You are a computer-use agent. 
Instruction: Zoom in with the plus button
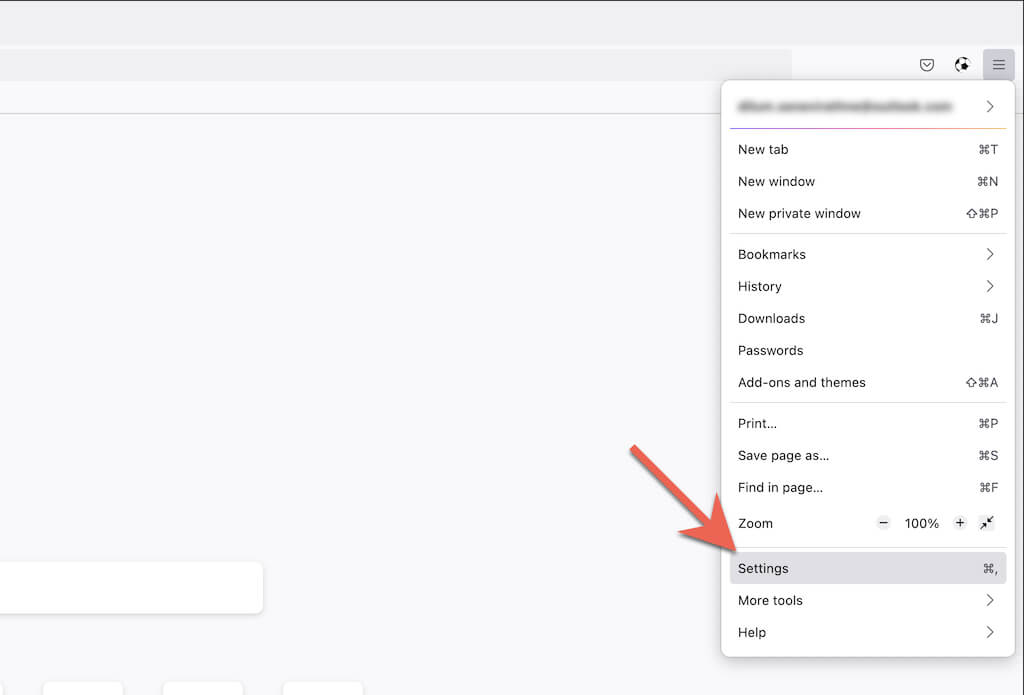click(x=960, y=523)
